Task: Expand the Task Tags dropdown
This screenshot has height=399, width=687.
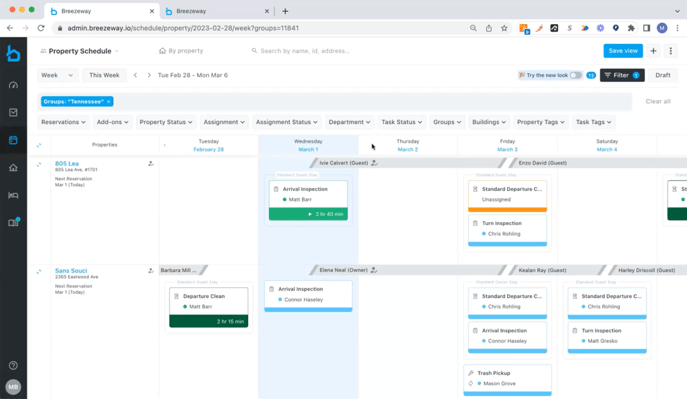Action: tap(594, 122)
